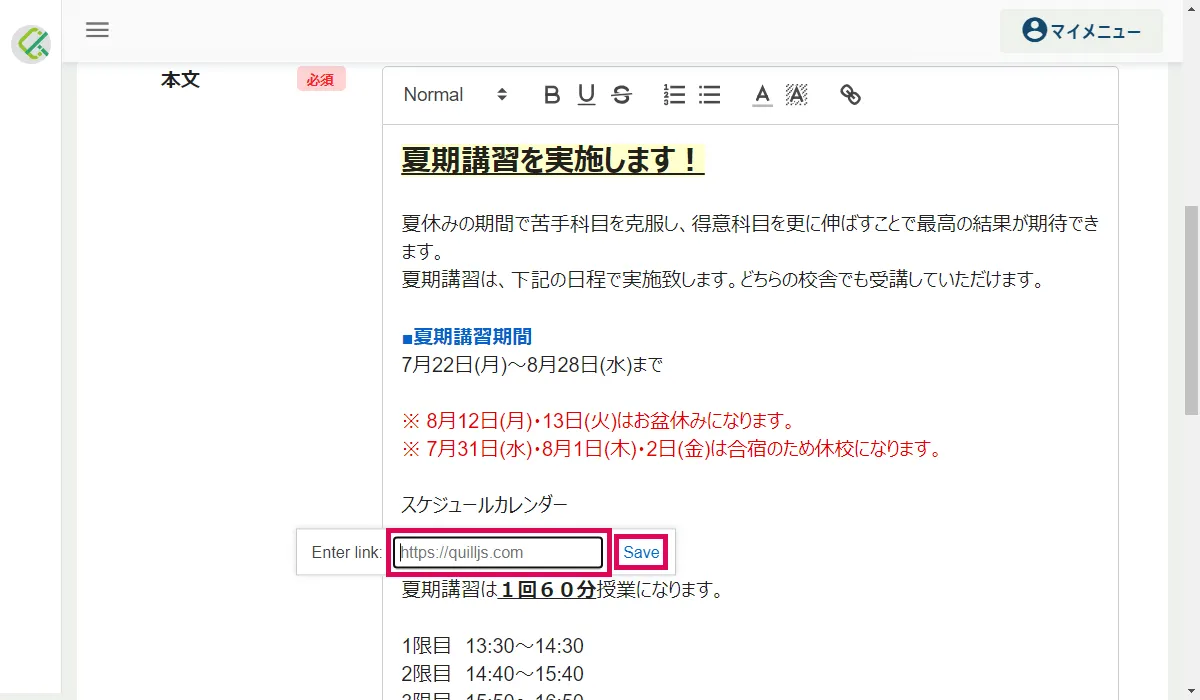Click the 1限目 13:30～14:30 line

[493, 646]
